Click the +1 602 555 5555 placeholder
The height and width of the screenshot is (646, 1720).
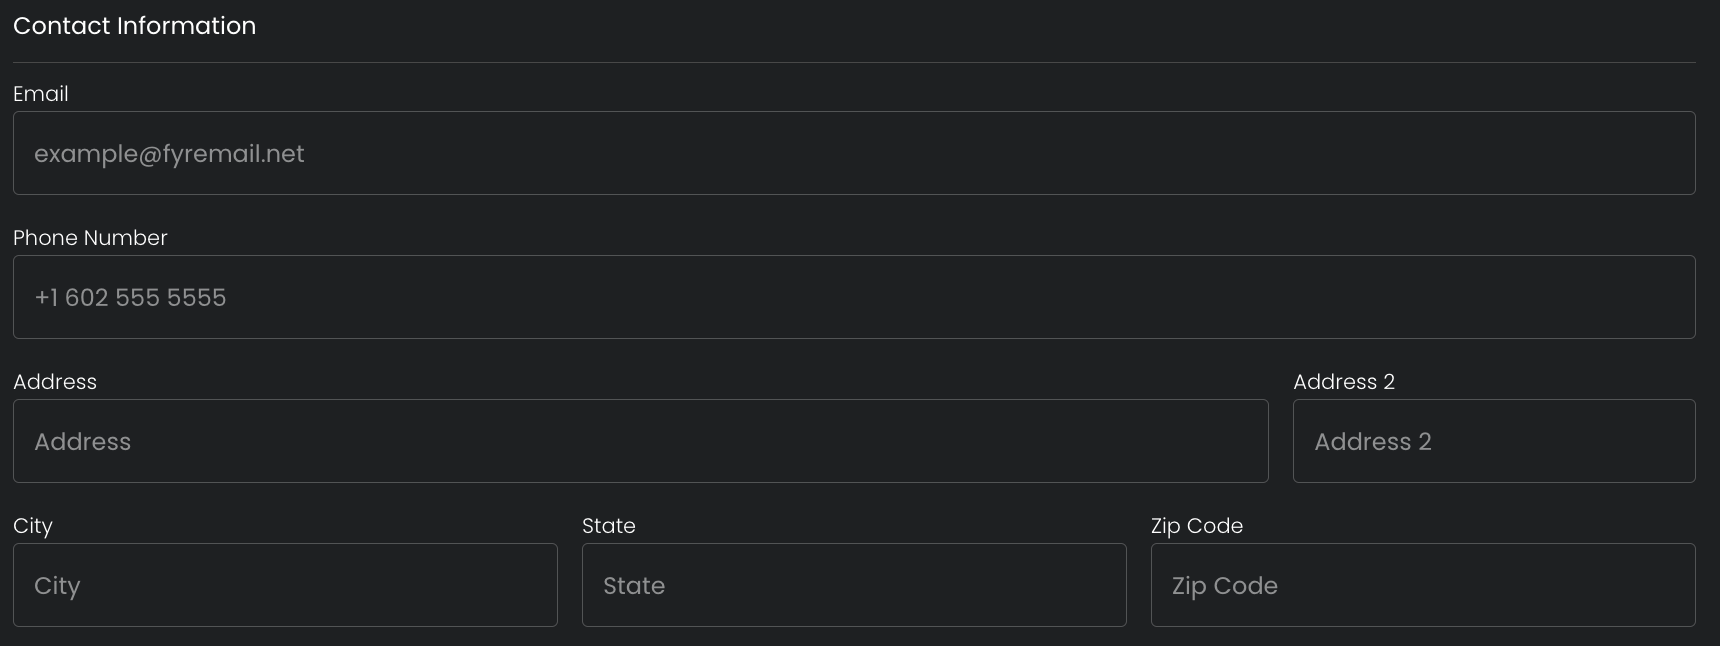coord(130,298)
